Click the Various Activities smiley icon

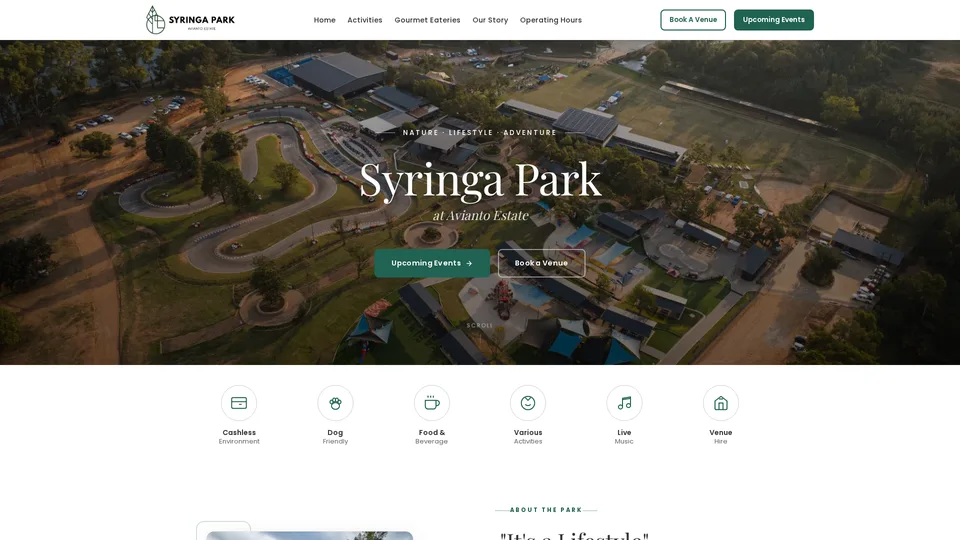[528, 403]
